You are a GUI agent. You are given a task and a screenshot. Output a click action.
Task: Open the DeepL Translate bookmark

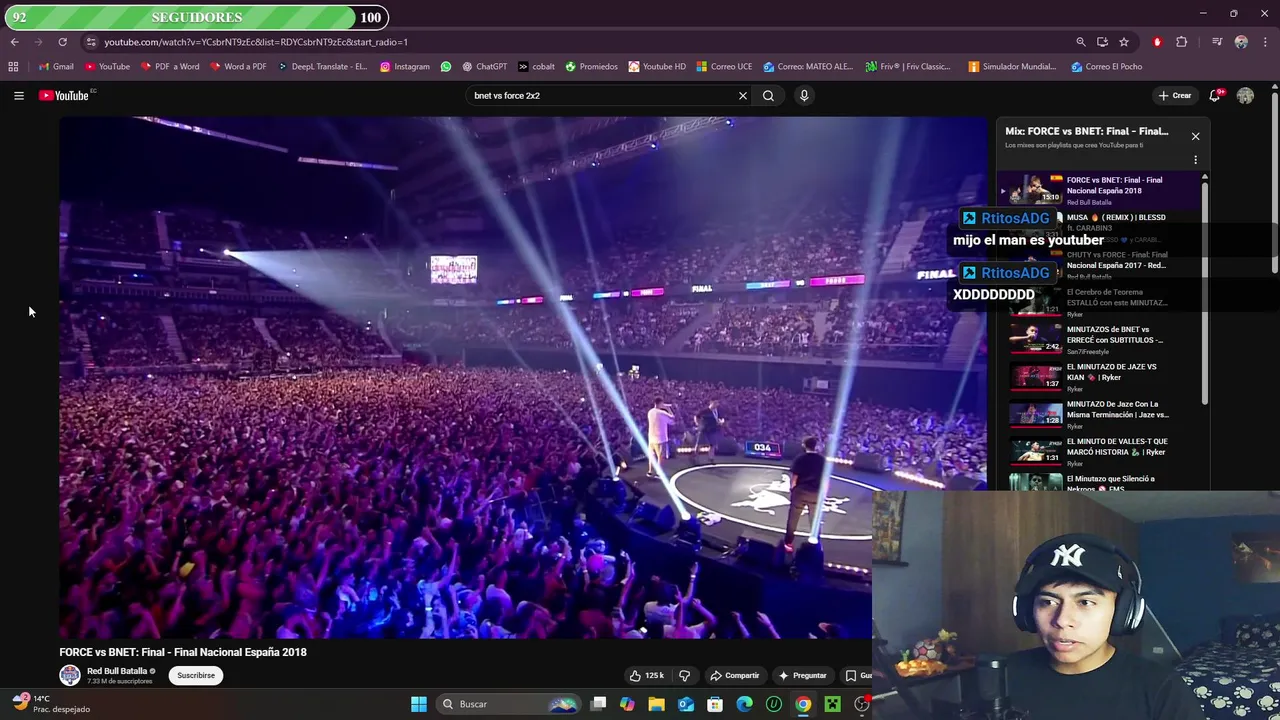point(322,67)
